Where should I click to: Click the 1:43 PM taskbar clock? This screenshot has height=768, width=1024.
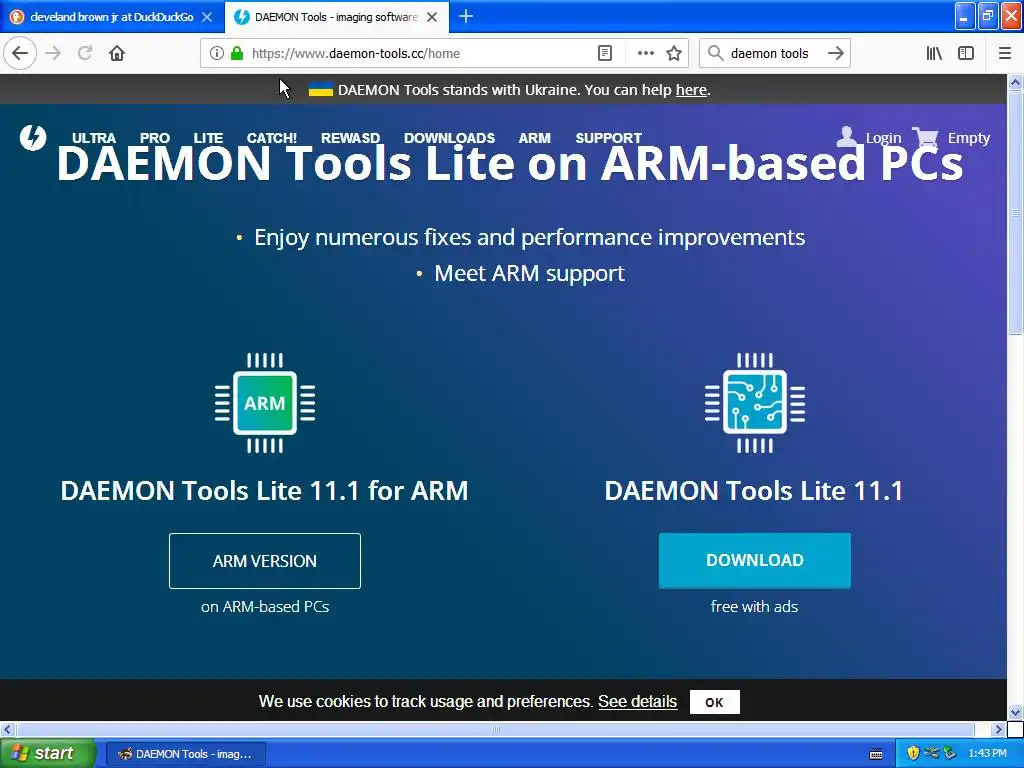pos(987,754)
